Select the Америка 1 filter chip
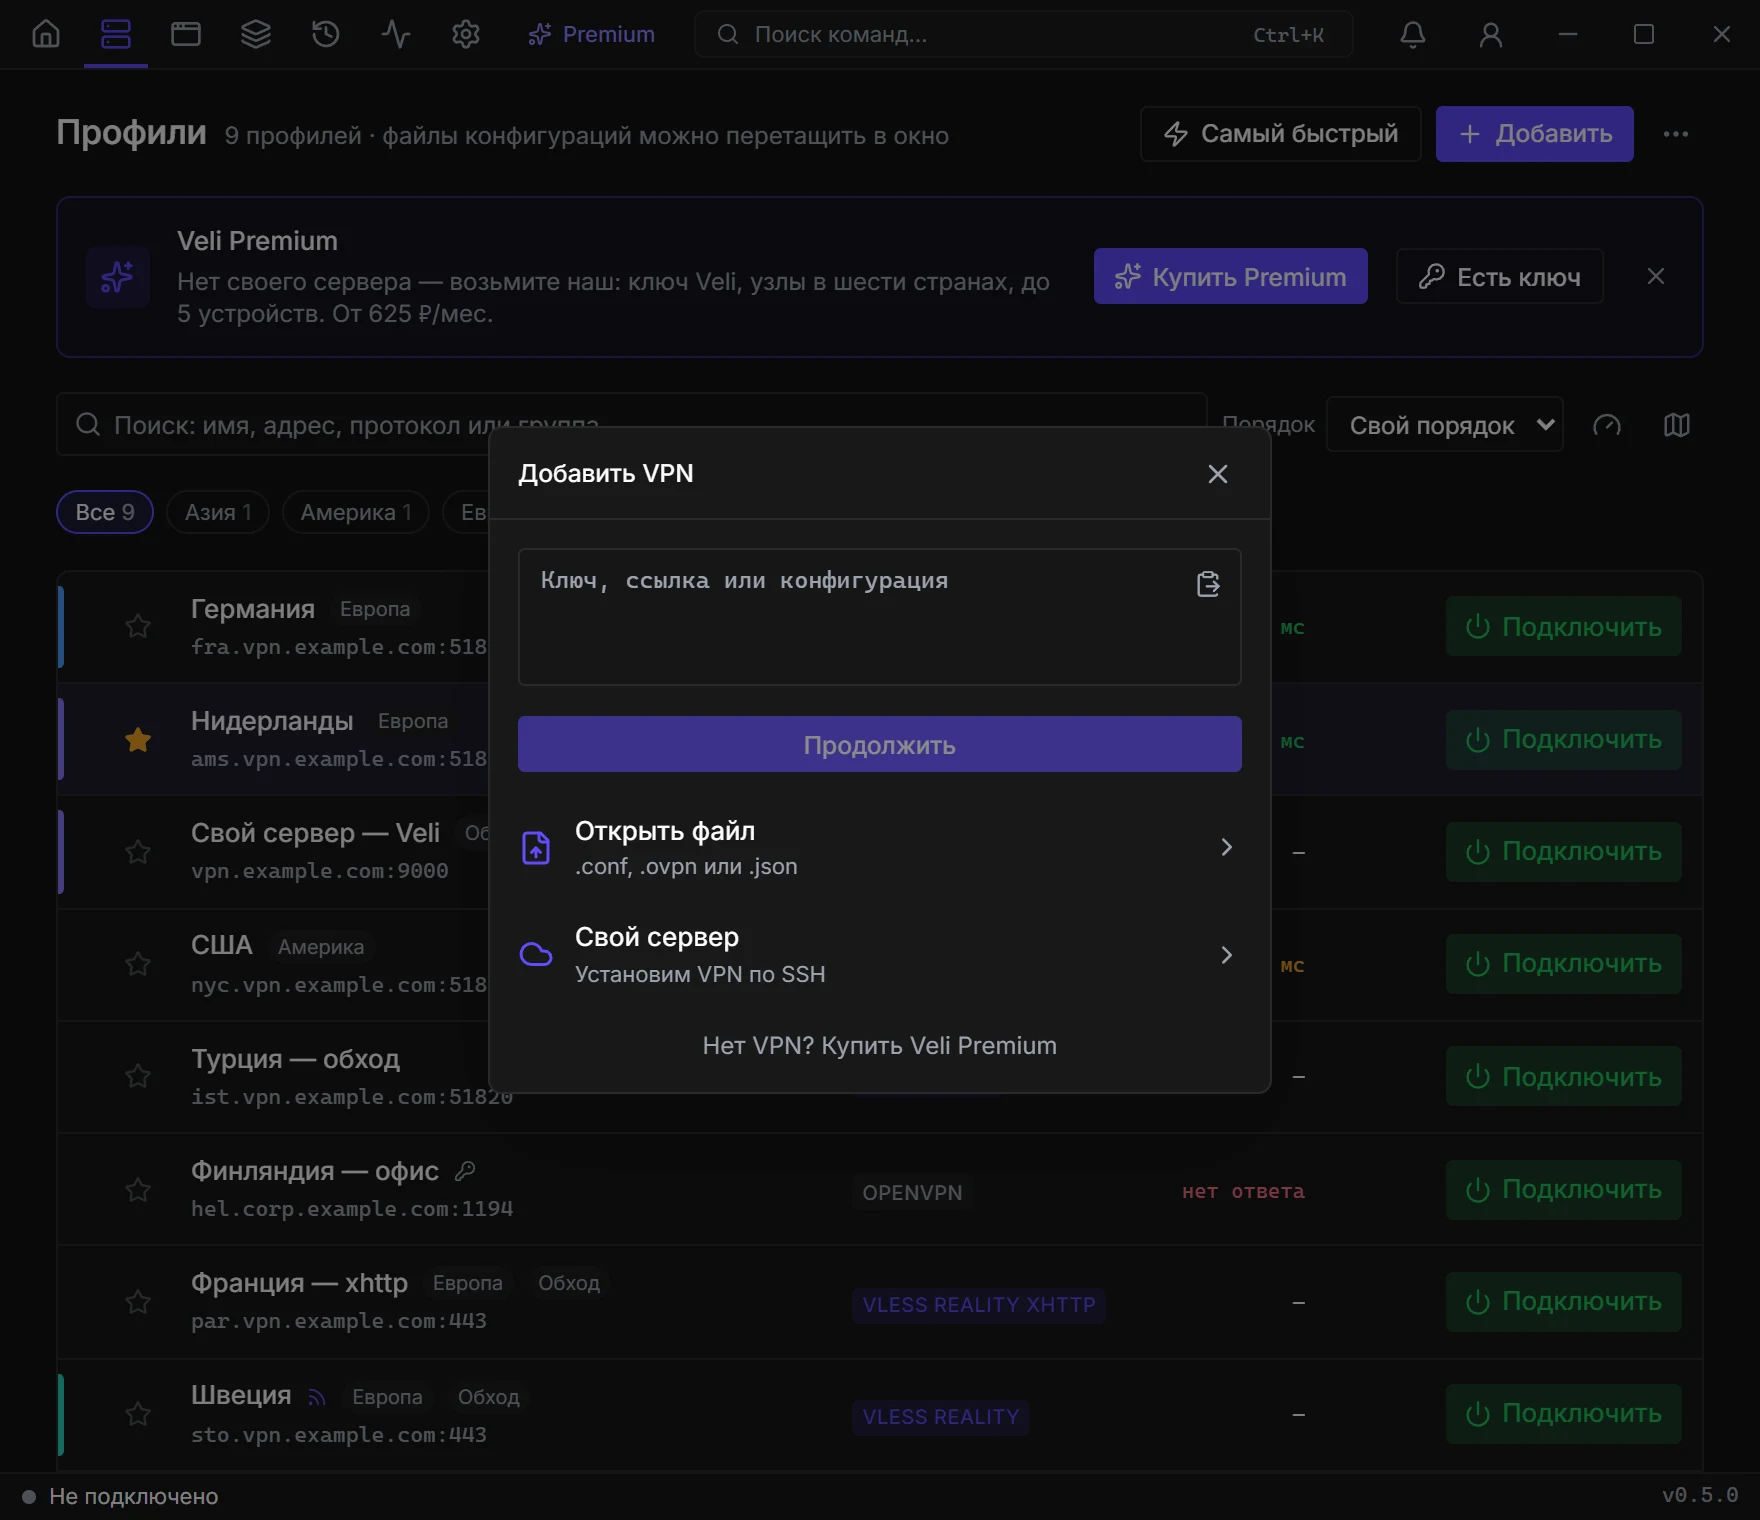1760x1520 pixels. (356, 512)
